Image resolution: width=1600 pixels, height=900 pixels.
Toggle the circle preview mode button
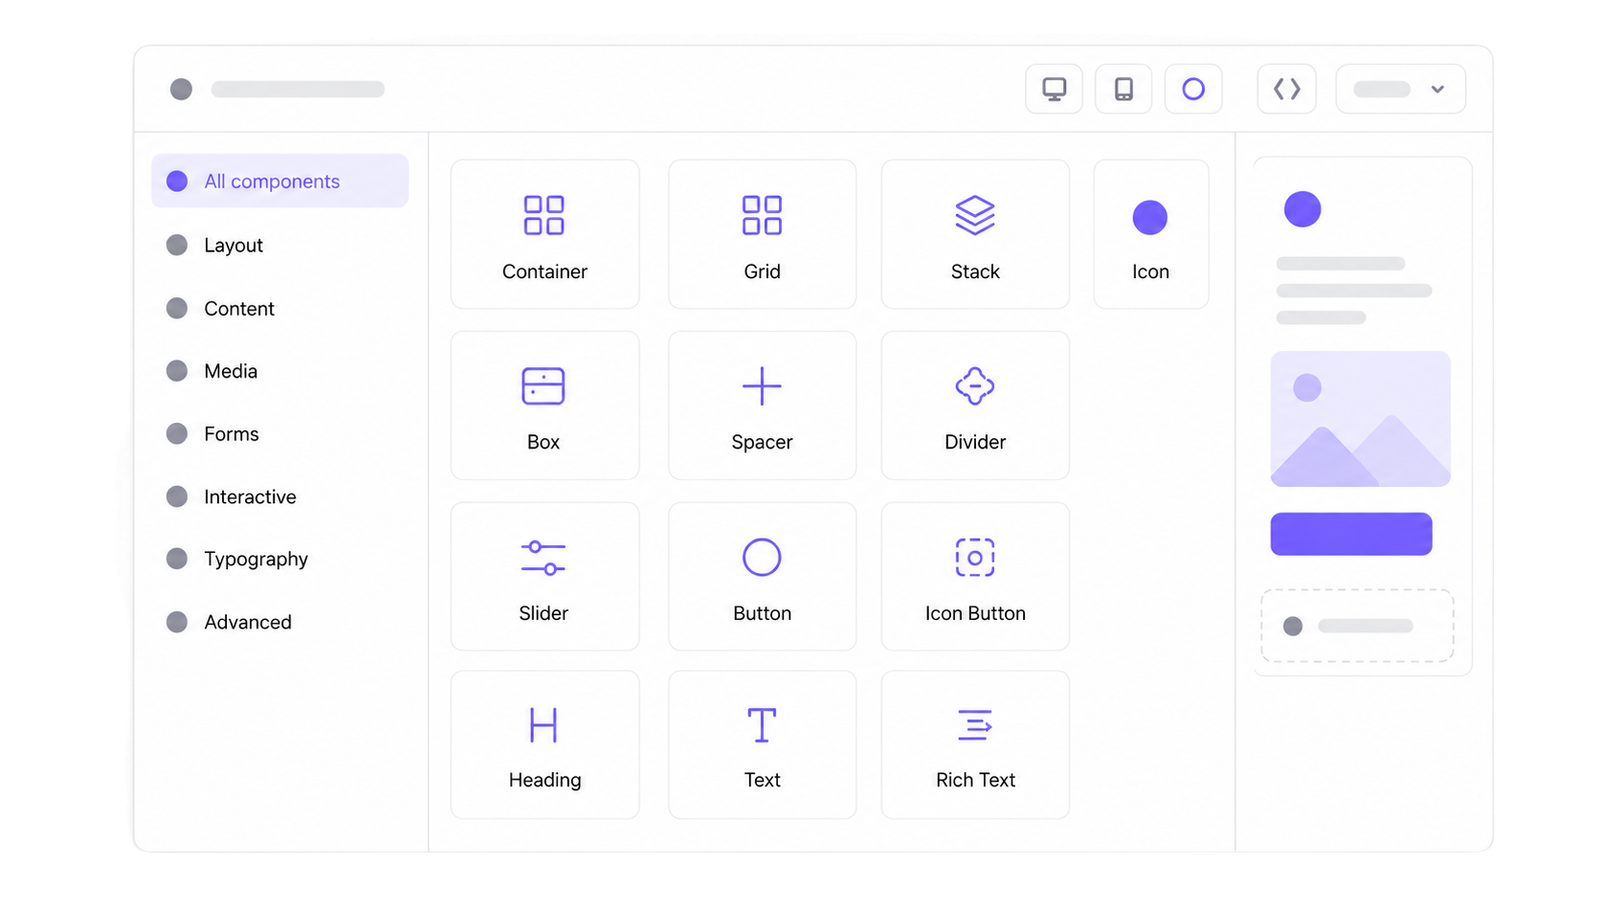tap(1193, 89)
